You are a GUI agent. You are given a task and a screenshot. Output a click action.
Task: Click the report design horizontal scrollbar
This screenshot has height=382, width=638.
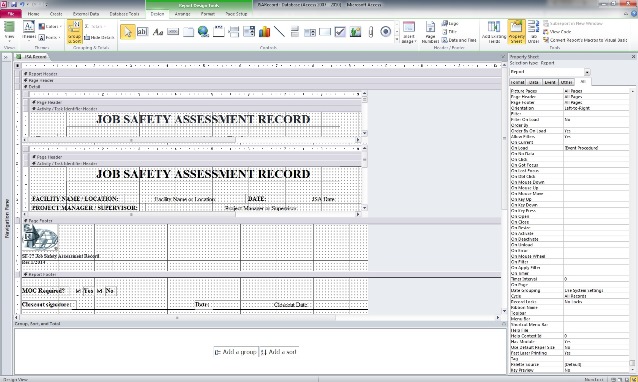(257, 317)
